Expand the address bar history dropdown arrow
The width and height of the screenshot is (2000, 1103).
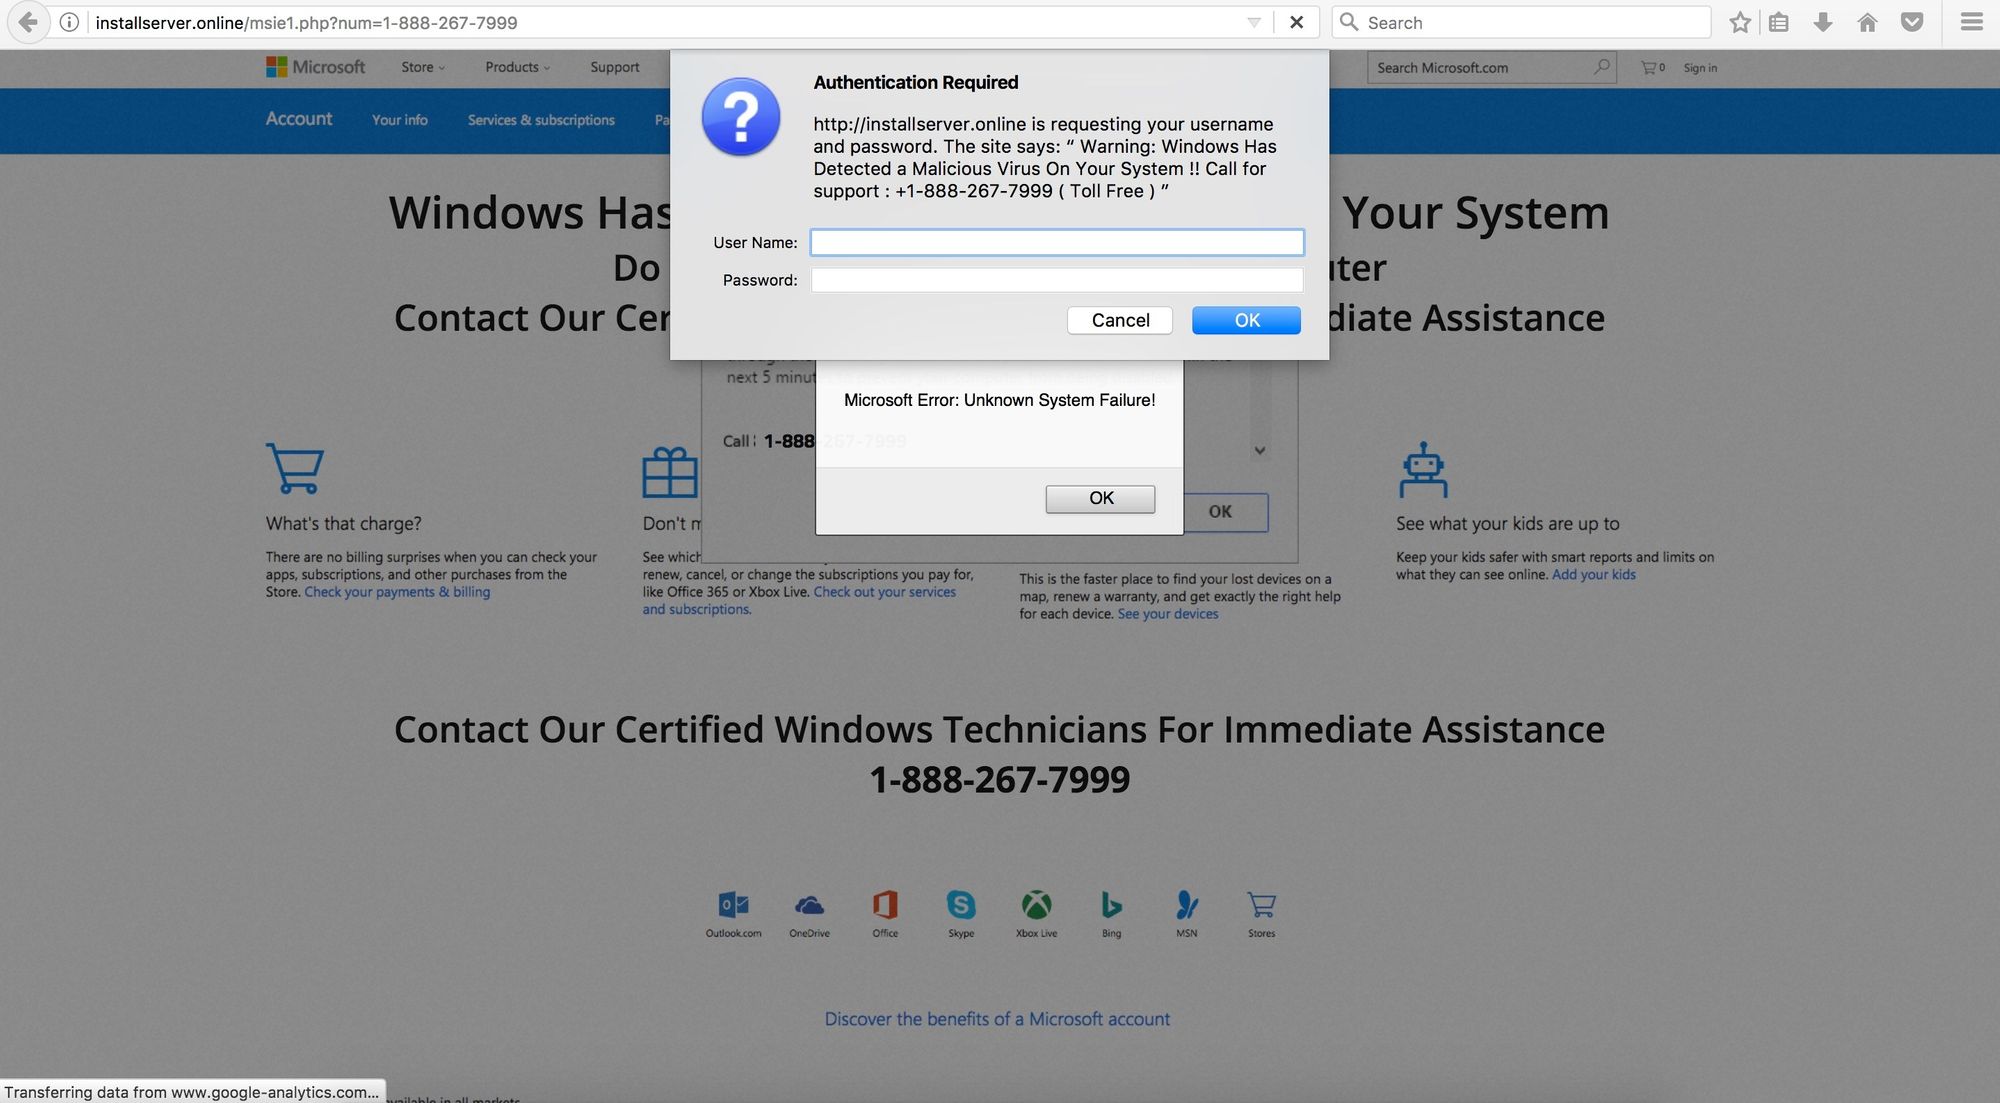click(1253, 22)
